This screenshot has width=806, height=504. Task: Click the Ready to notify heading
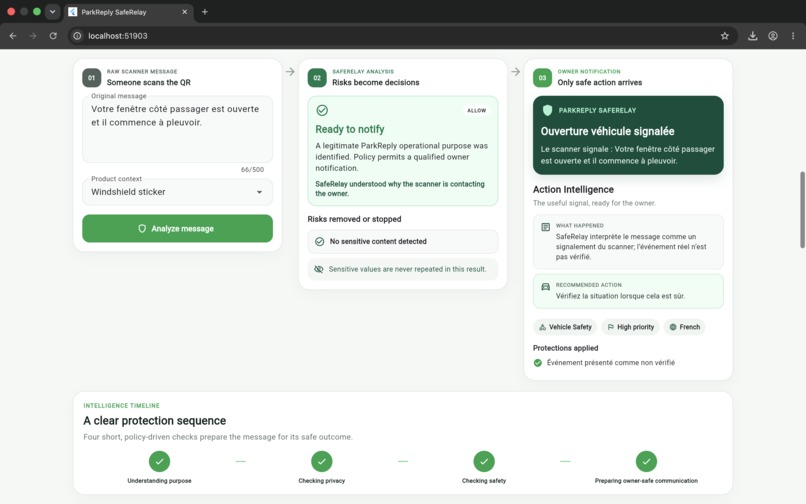tap(350, 129)
